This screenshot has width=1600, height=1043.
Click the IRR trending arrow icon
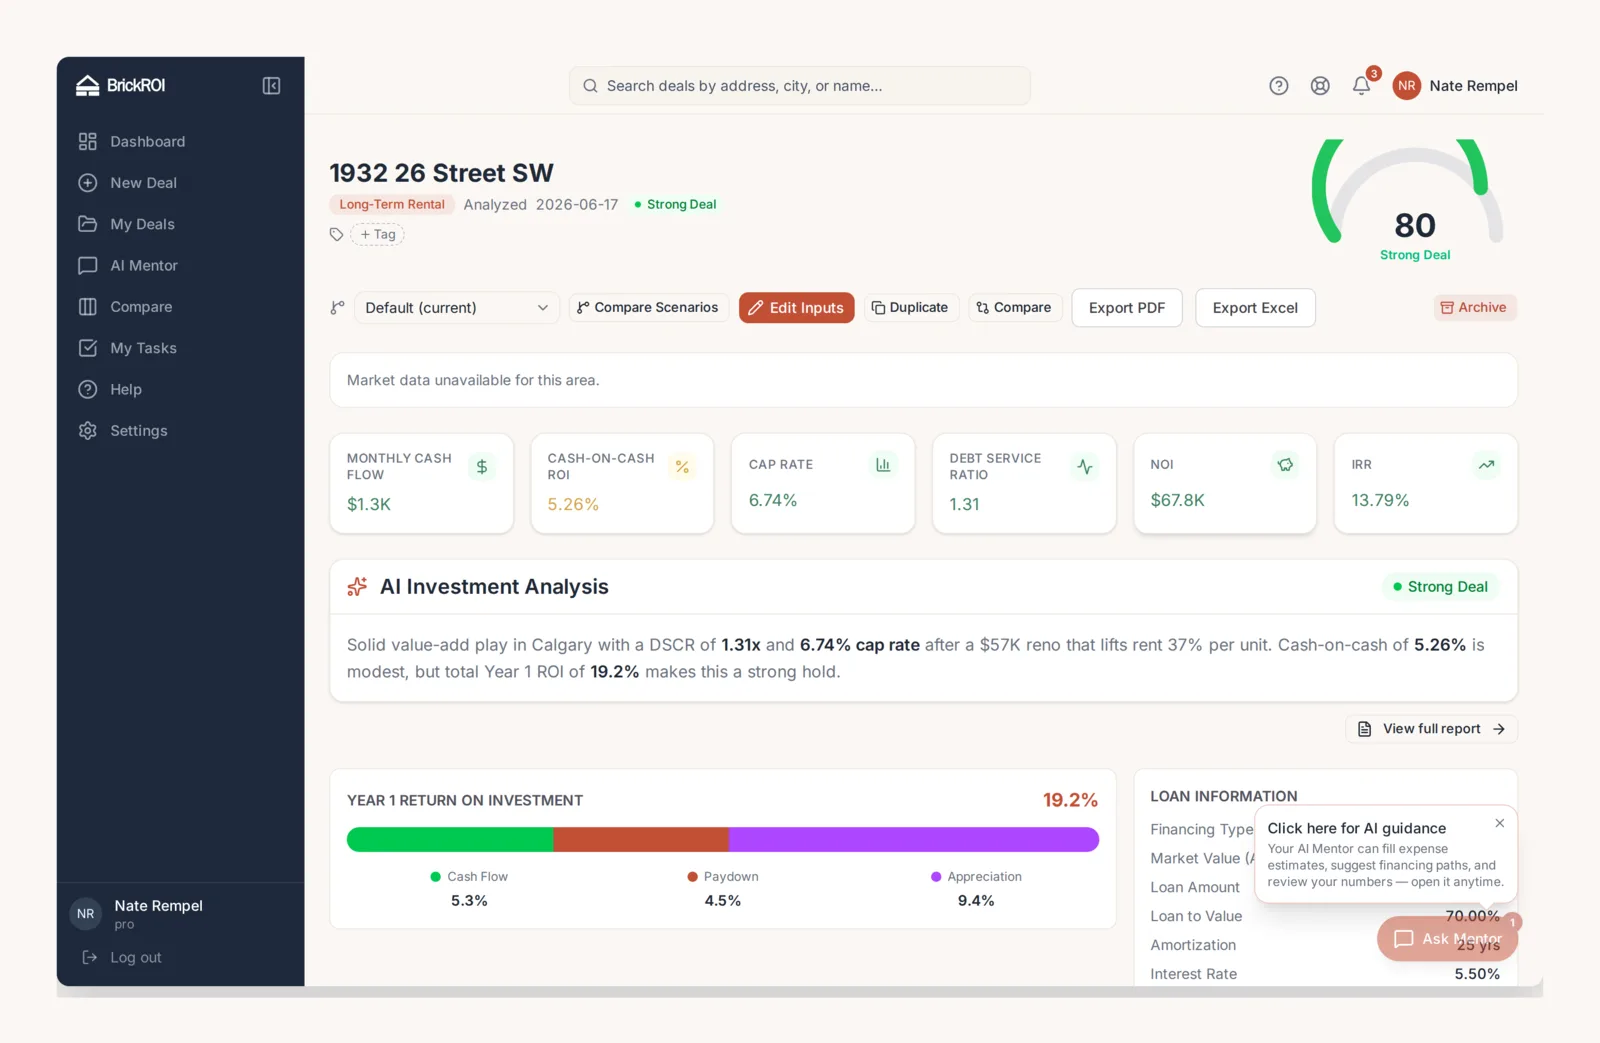click(1487, 465)
